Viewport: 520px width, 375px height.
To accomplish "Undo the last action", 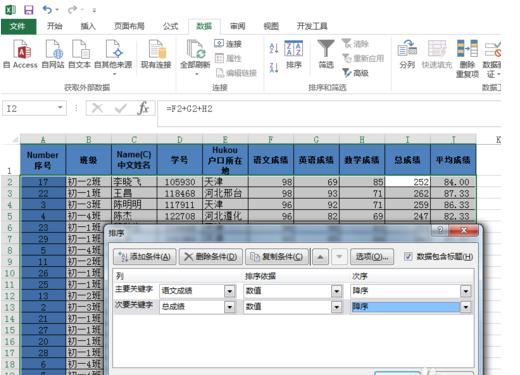I will (47, 10).
